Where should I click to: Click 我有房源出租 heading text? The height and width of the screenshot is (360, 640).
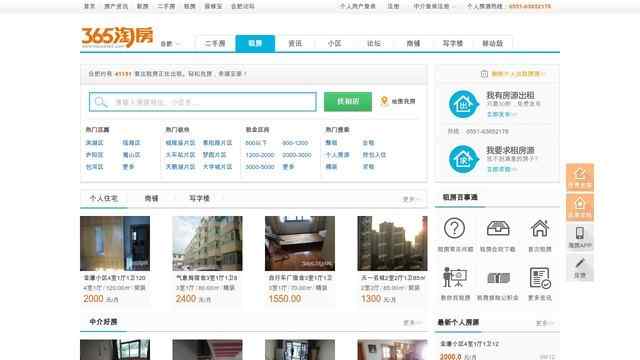coord(510,95)
